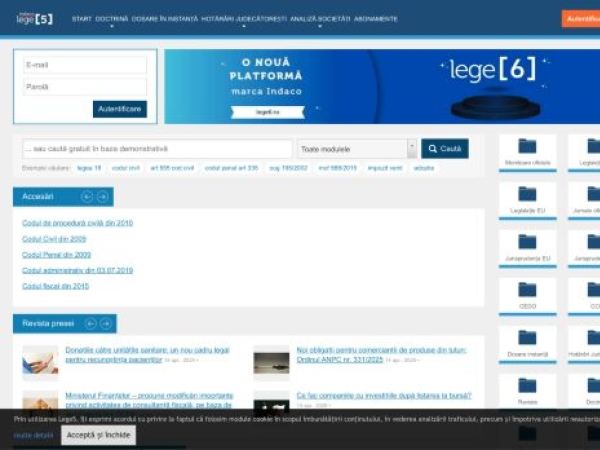Expand the Doctrină menu
The width and height of the screenshot is (600, 450).
point(112,19)
